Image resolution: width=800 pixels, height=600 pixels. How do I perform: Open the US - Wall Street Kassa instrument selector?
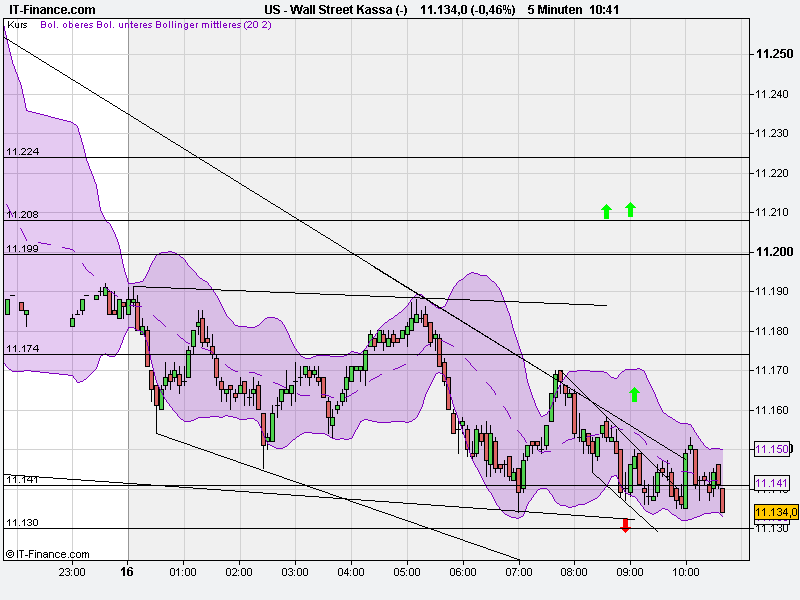click(x=337, y=10)
